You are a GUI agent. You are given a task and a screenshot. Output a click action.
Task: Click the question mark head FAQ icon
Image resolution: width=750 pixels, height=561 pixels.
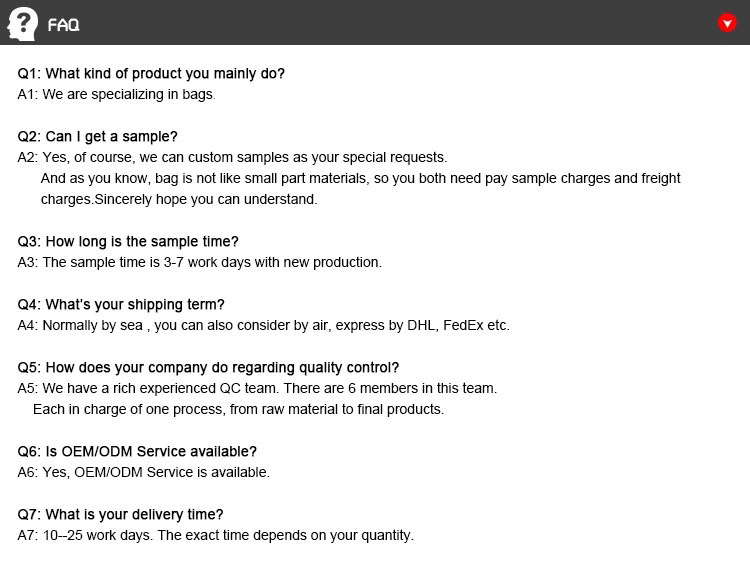click(x=22, y=24)
